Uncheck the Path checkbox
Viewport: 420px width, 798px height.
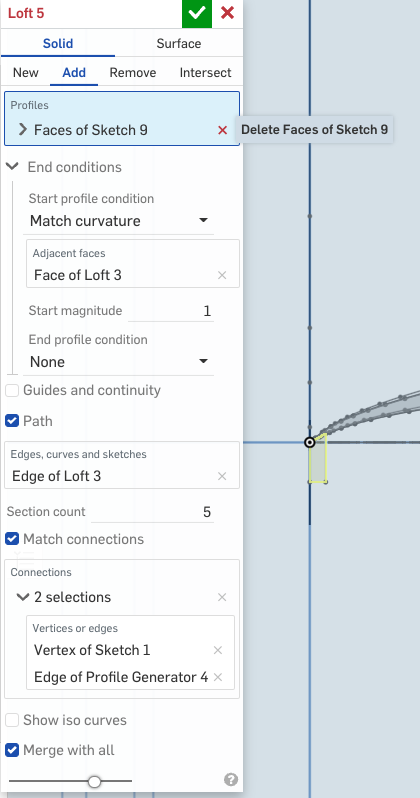coord(12,421)
